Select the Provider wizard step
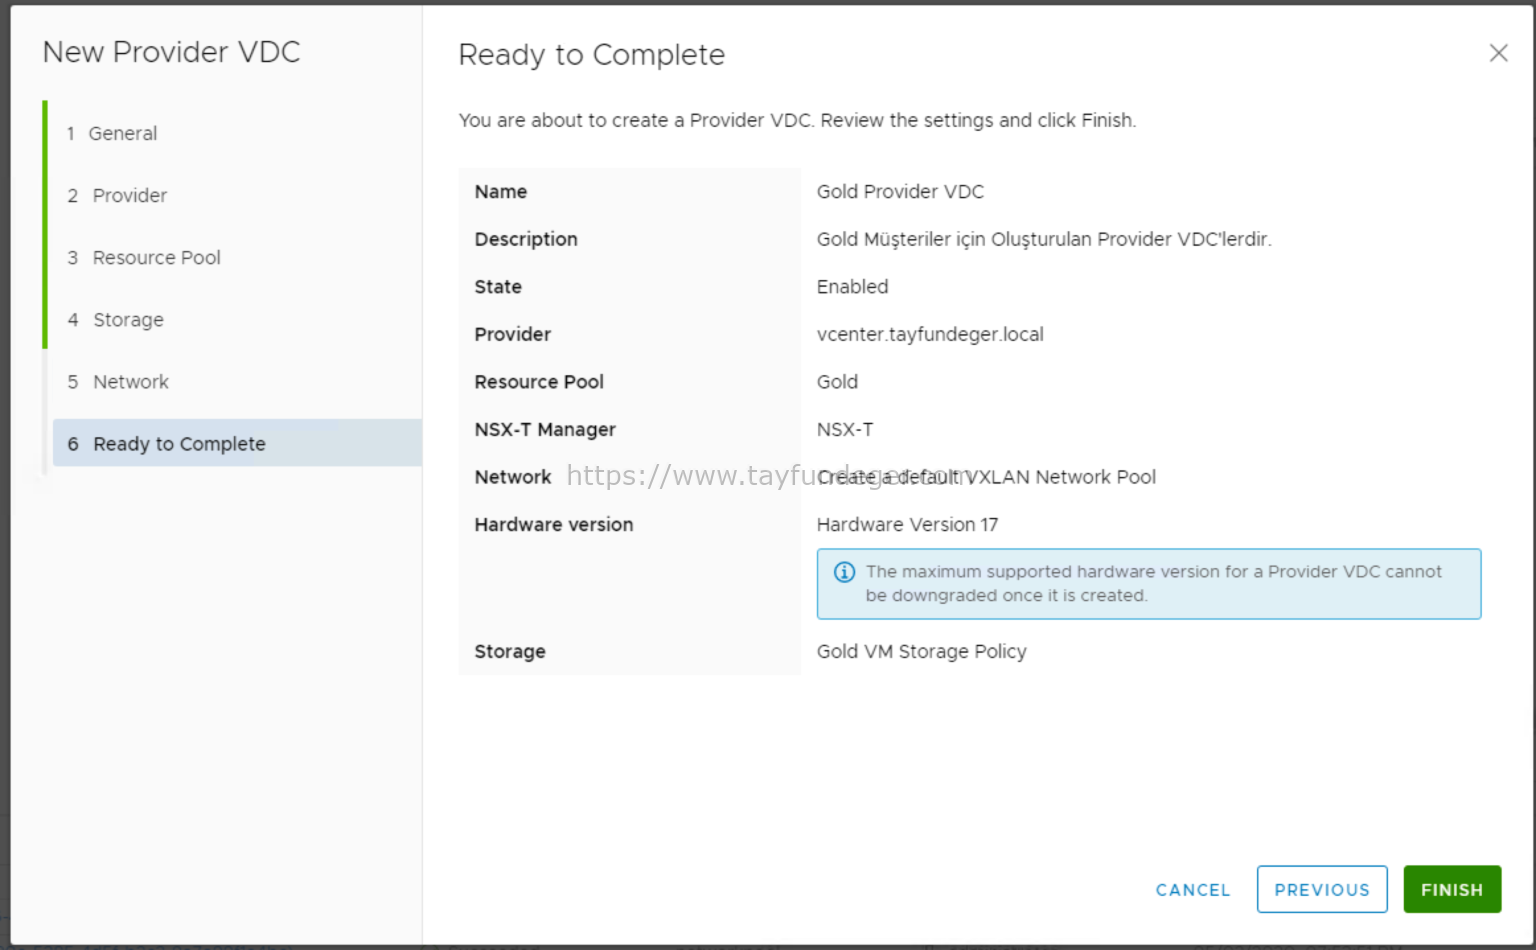1536x950 pixels. point(129,195)
